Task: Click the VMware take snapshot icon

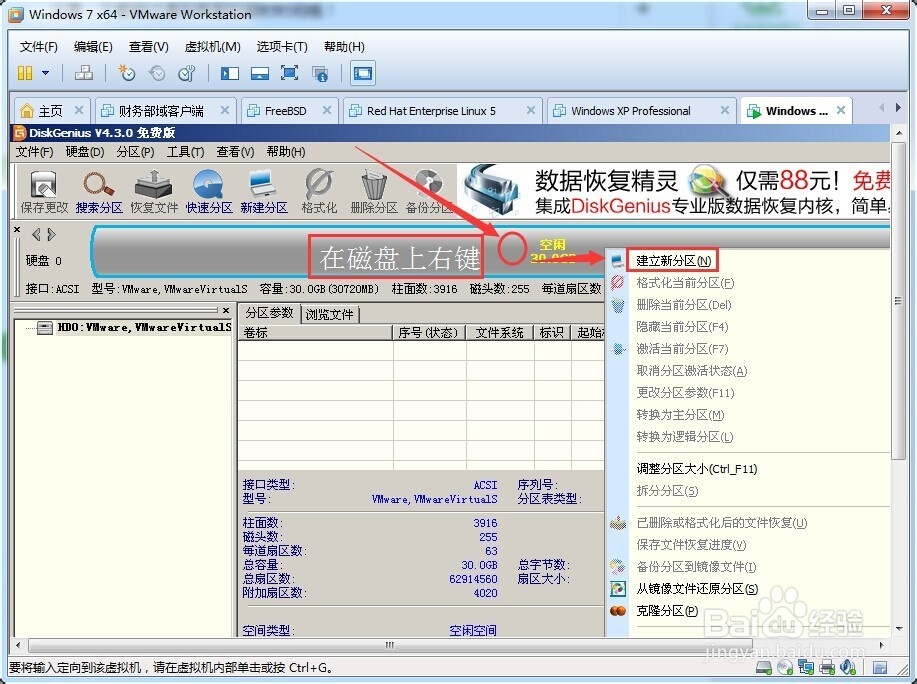Action: pos(126,73)
